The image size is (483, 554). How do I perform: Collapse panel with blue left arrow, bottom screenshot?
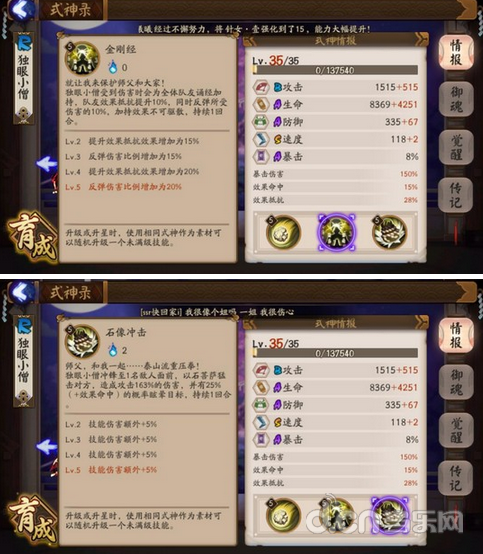tap(47, 447)
